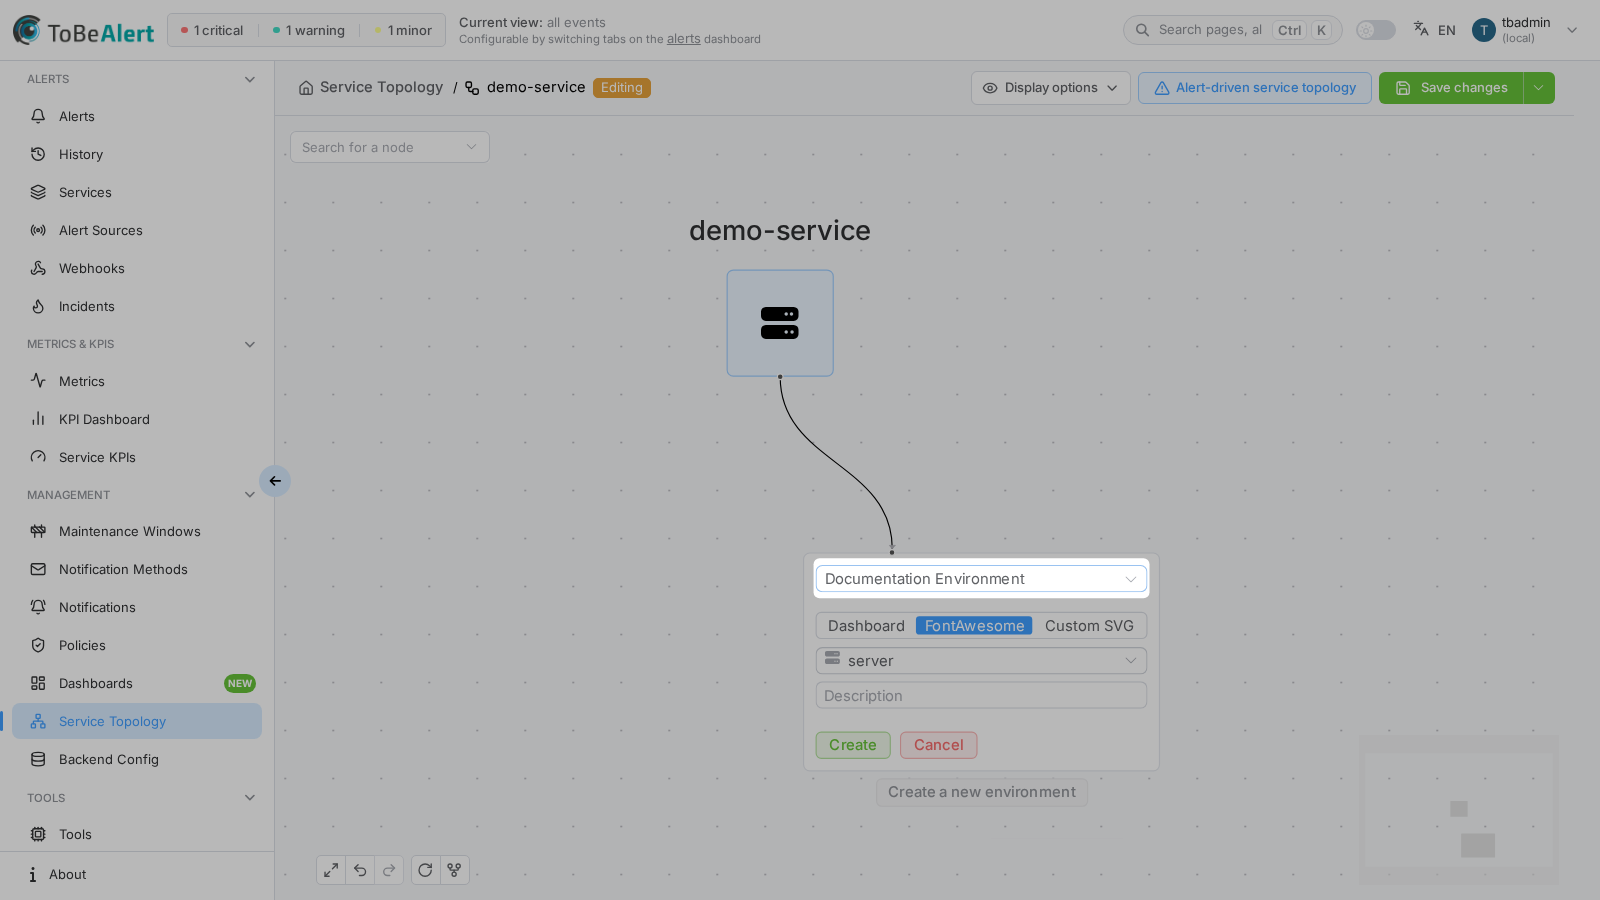Open the Search for a node dropdown
Image resolution: width=1600 pixels, height=900 pixels.
click(x=390, y=147)
